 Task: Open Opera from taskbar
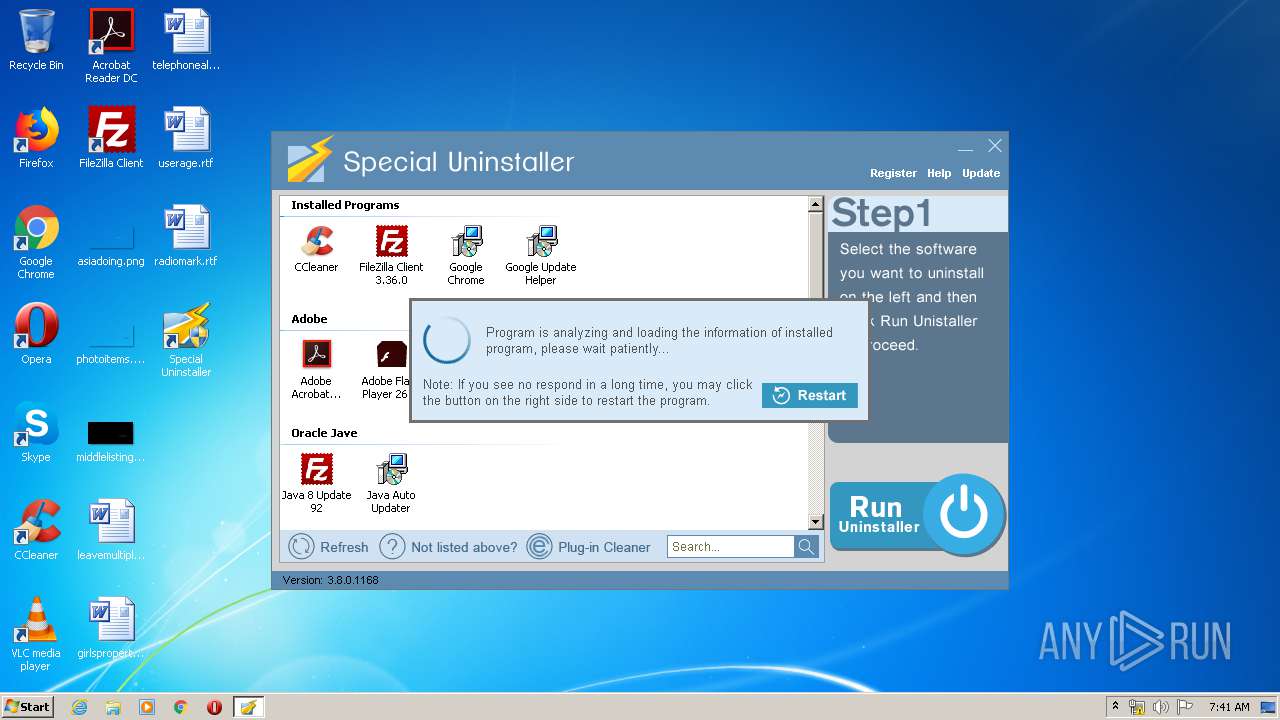(x=214, y=707)
